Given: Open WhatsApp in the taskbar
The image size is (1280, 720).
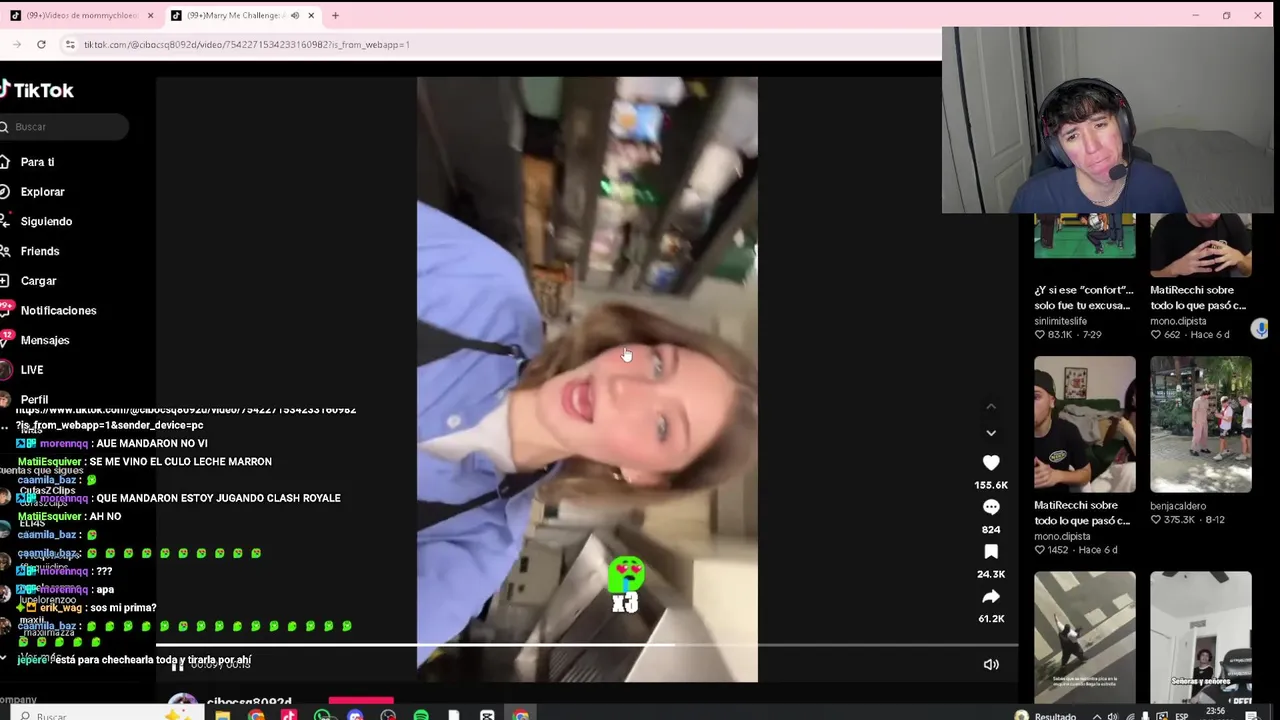Looking at the screenshot, I should 322,715.
